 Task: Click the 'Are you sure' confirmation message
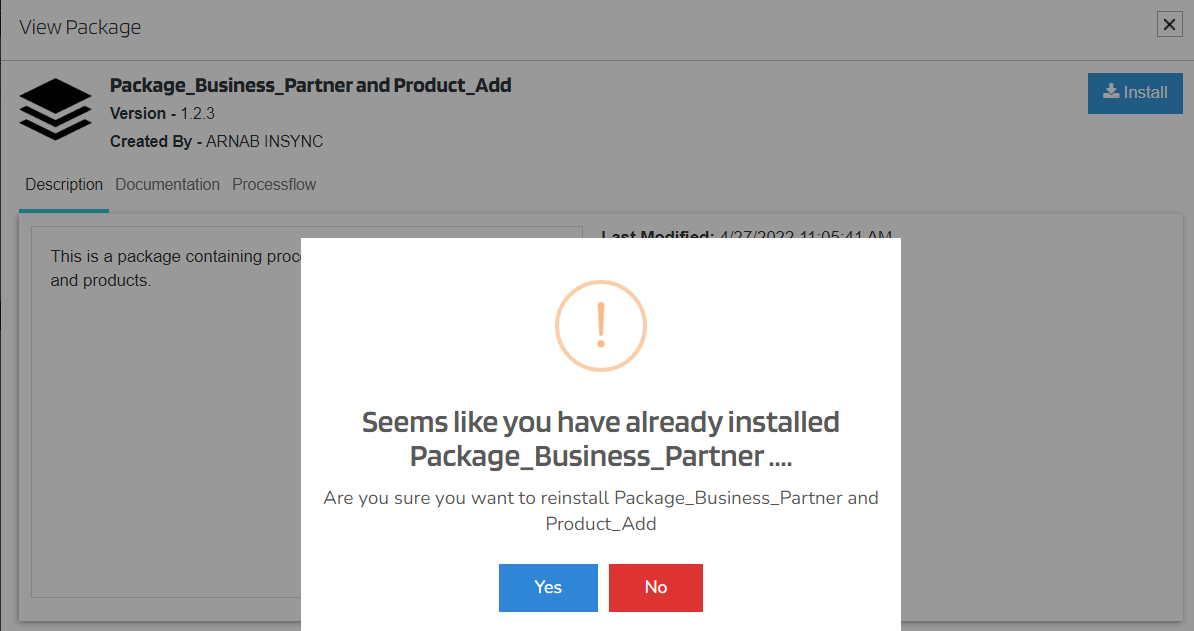point(600,510)
